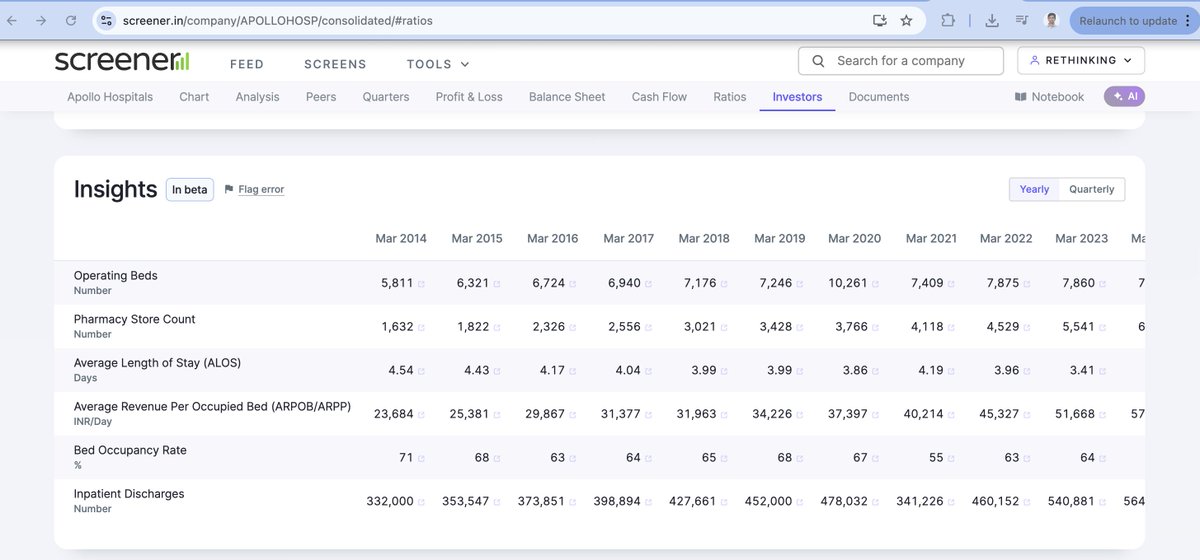This screenshot has width=1200, height=560.
Task: Click the Insights section heading
Action: pyautogui.click(x=115, y=189)
